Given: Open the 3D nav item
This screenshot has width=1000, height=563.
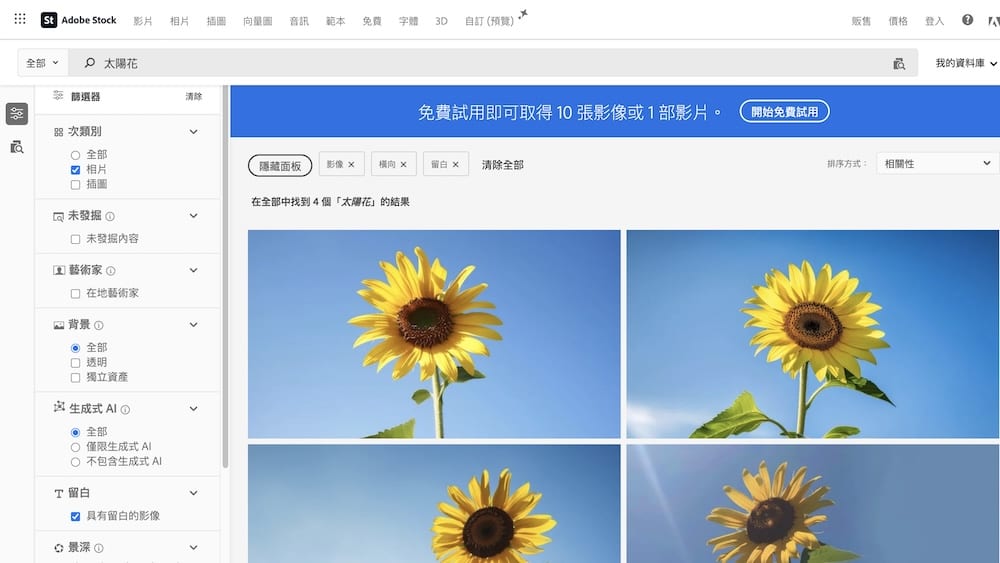Looking at the screenshot, I should [441, 21].
